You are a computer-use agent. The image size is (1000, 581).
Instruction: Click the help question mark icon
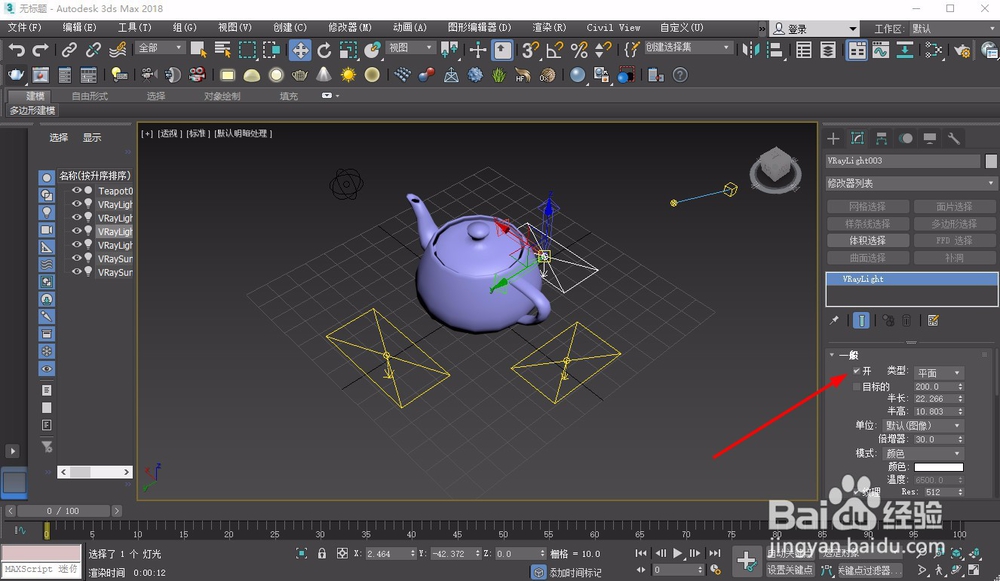(680, 75)
